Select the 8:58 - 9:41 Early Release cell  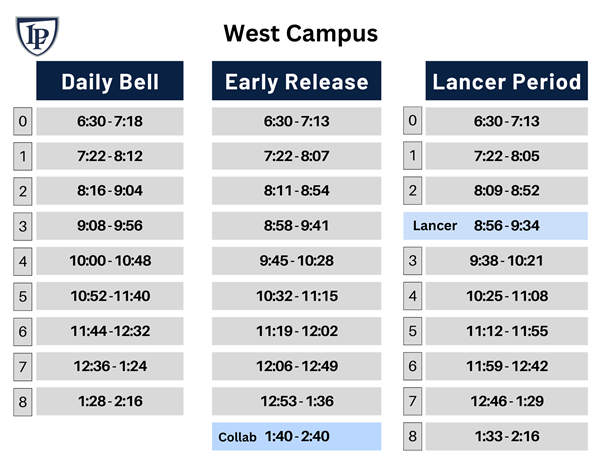point(297,226)
